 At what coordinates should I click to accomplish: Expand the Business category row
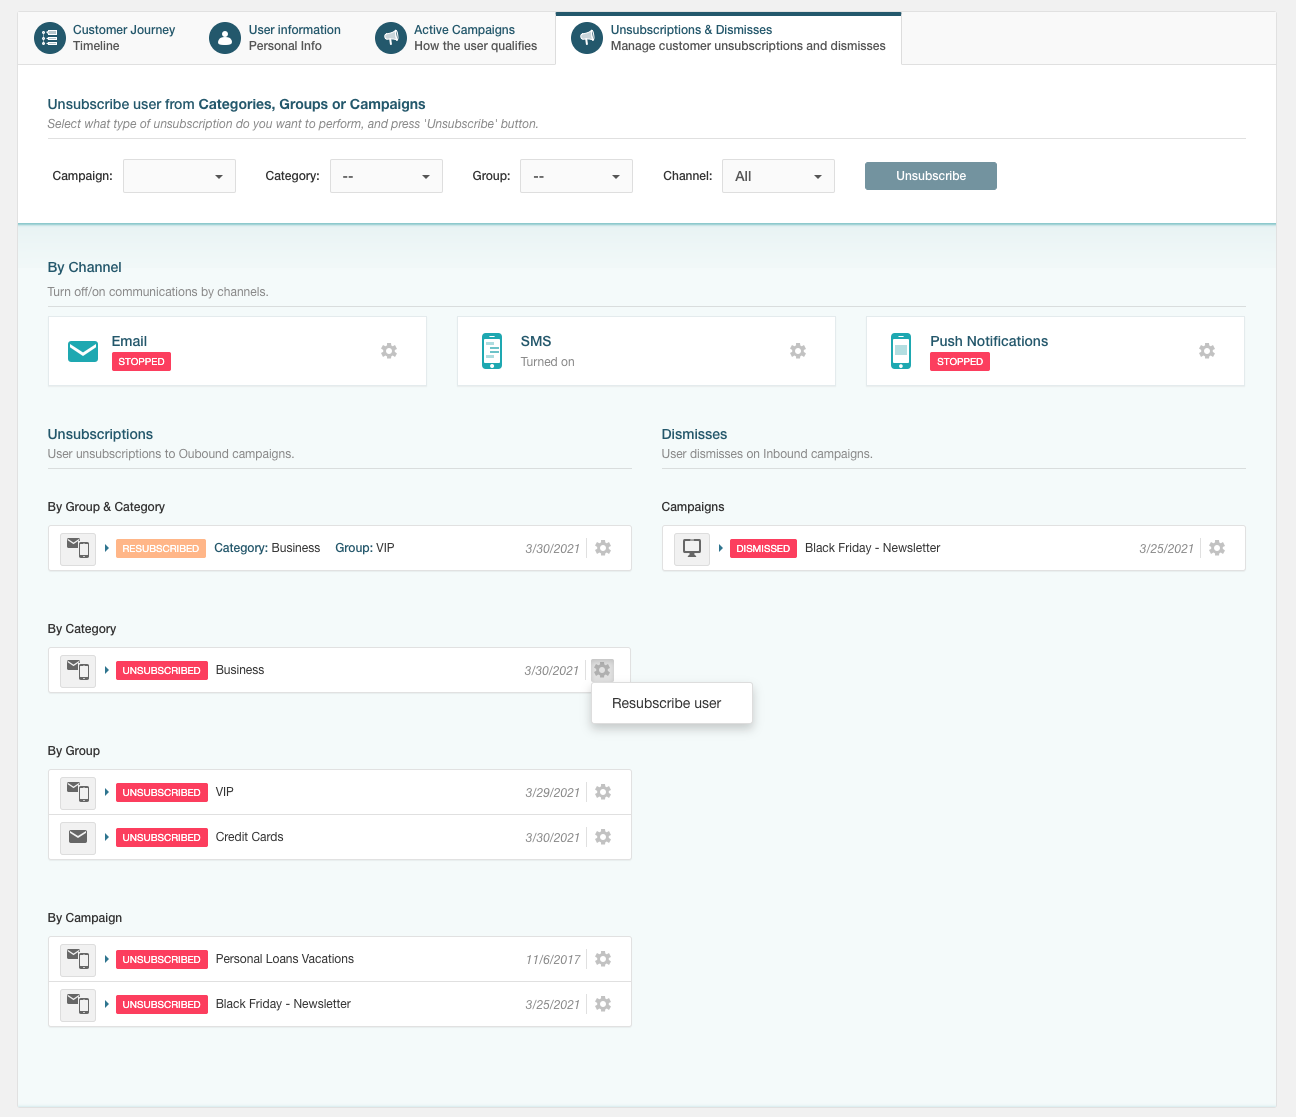107,670
